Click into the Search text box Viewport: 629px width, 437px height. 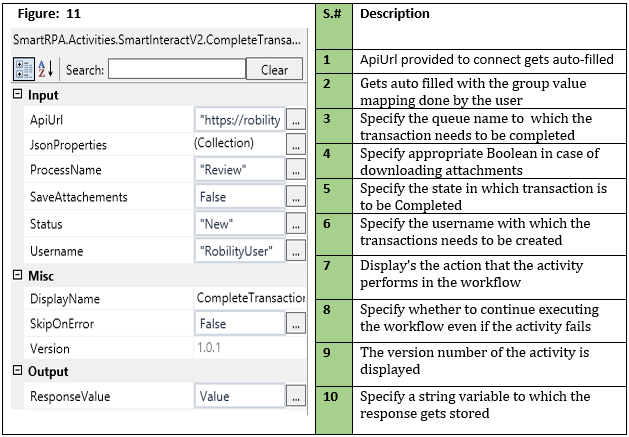pos(176,70)
